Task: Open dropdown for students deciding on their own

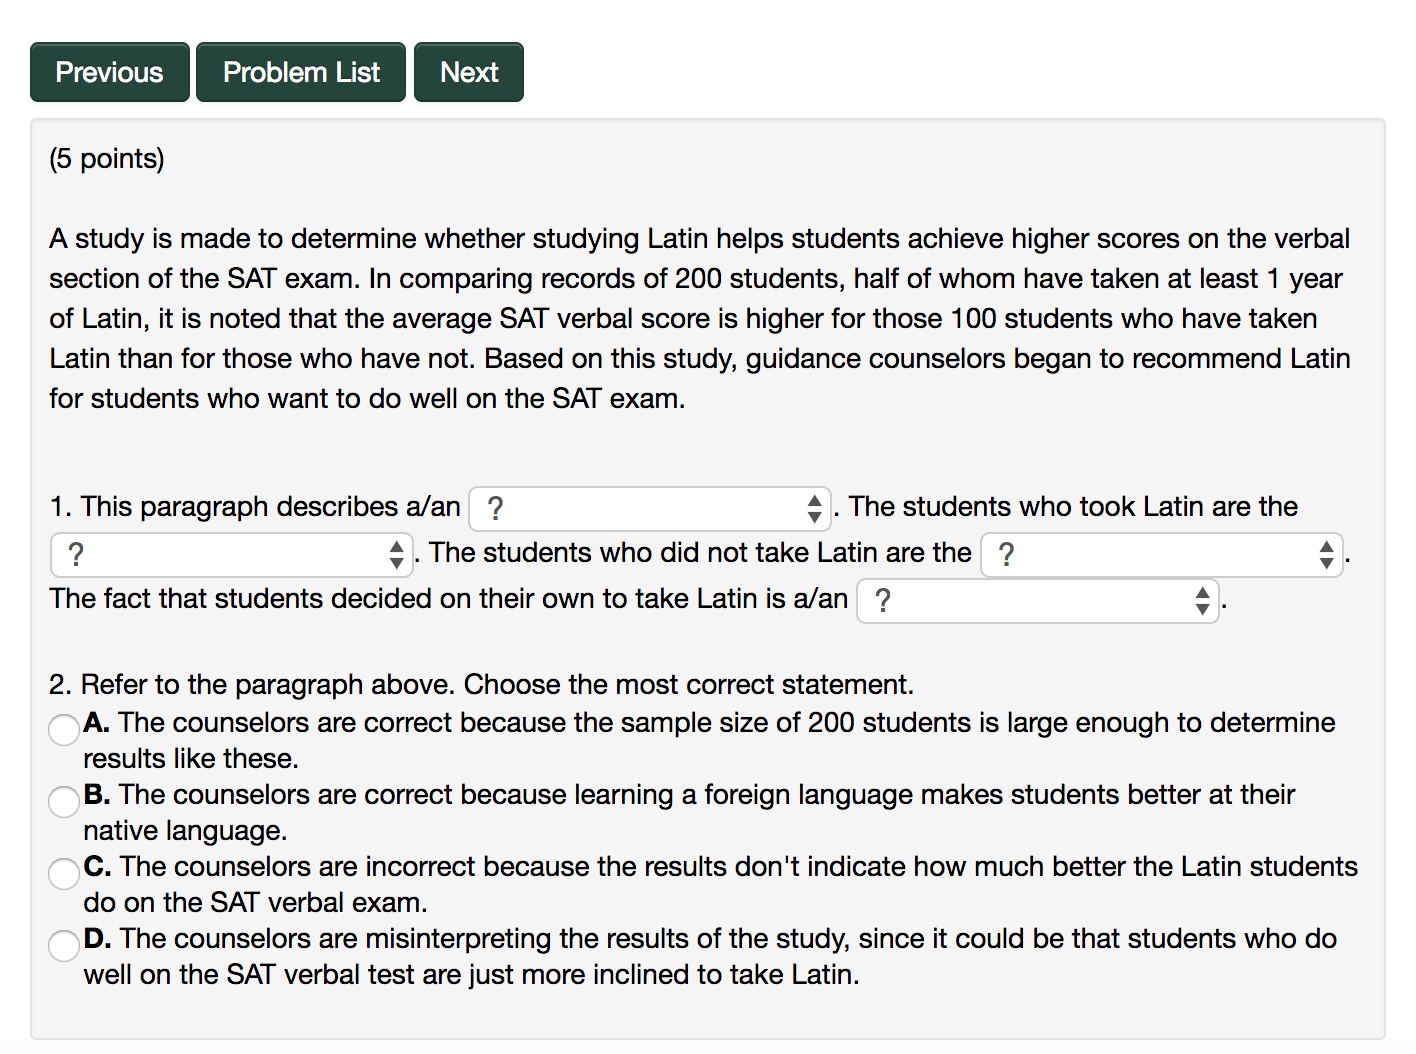Action: point(1038,601)
